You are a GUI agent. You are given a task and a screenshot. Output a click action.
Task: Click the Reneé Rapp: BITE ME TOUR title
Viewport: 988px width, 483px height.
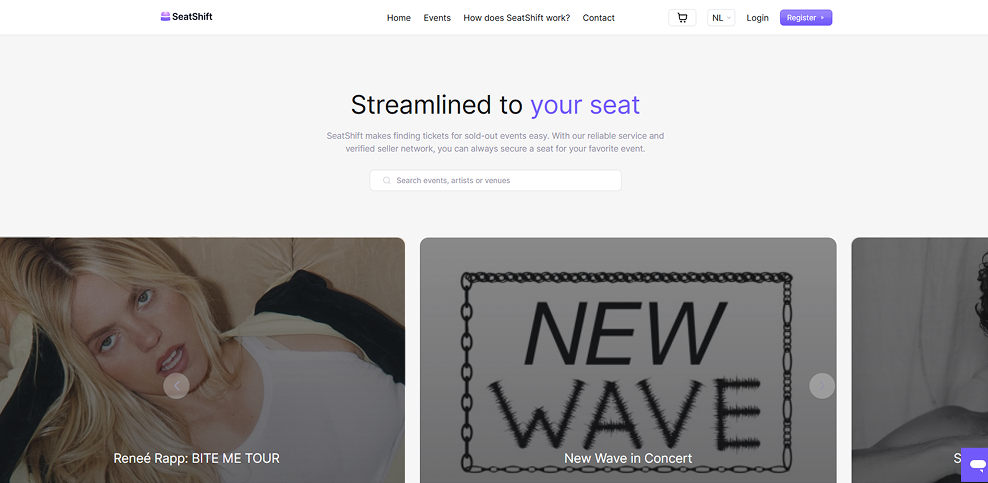point(197,458)
